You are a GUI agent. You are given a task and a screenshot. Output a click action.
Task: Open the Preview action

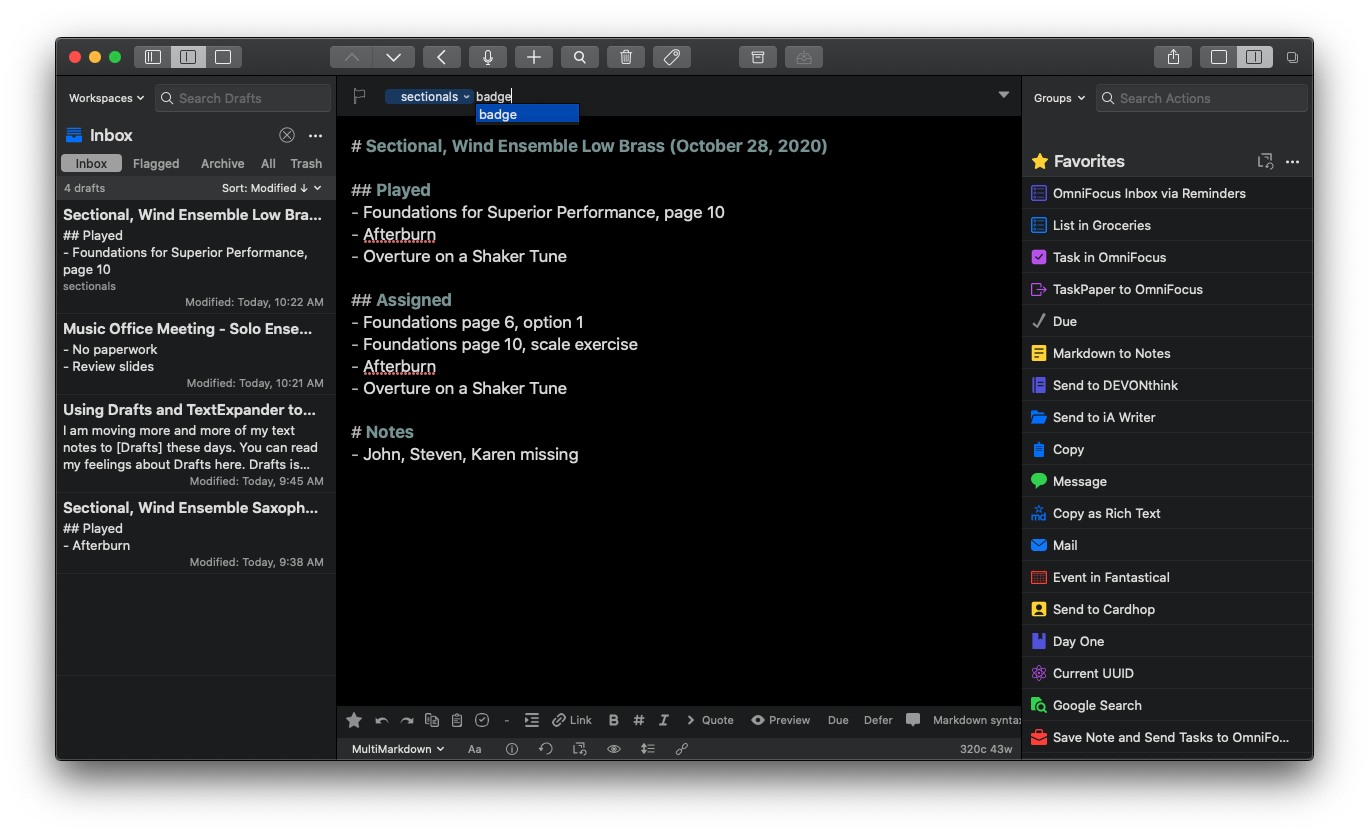point(780,720)
